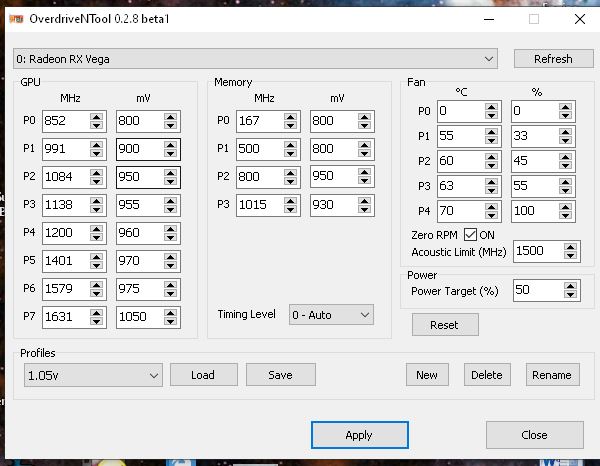Image resolution: width=600 pixels, height=466 pixels.
Task: Increase GPU P4 mV with up arrow
Action: 170,228
